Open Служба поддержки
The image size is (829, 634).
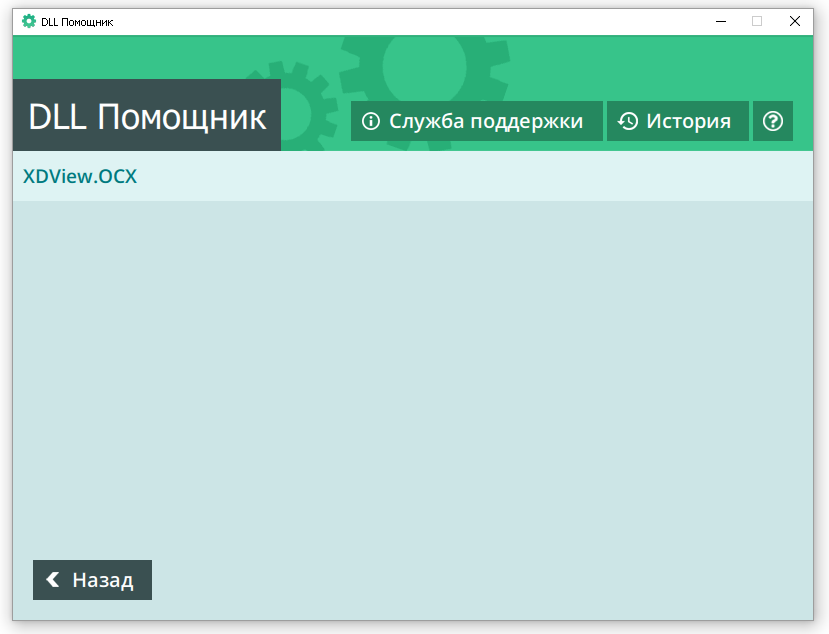coord(476,120)
